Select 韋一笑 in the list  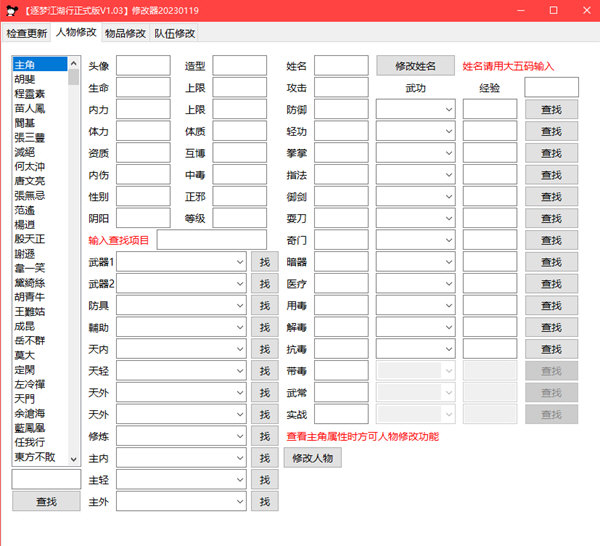40,268
